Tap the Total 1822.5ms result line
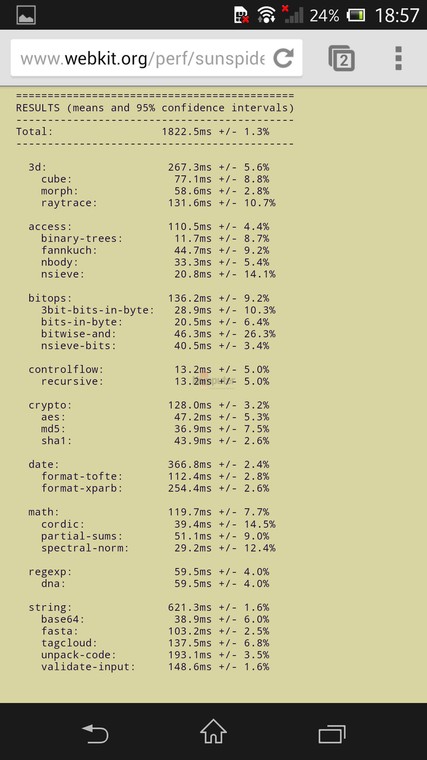This screenshot has width=427, height=760. point(142,131)
